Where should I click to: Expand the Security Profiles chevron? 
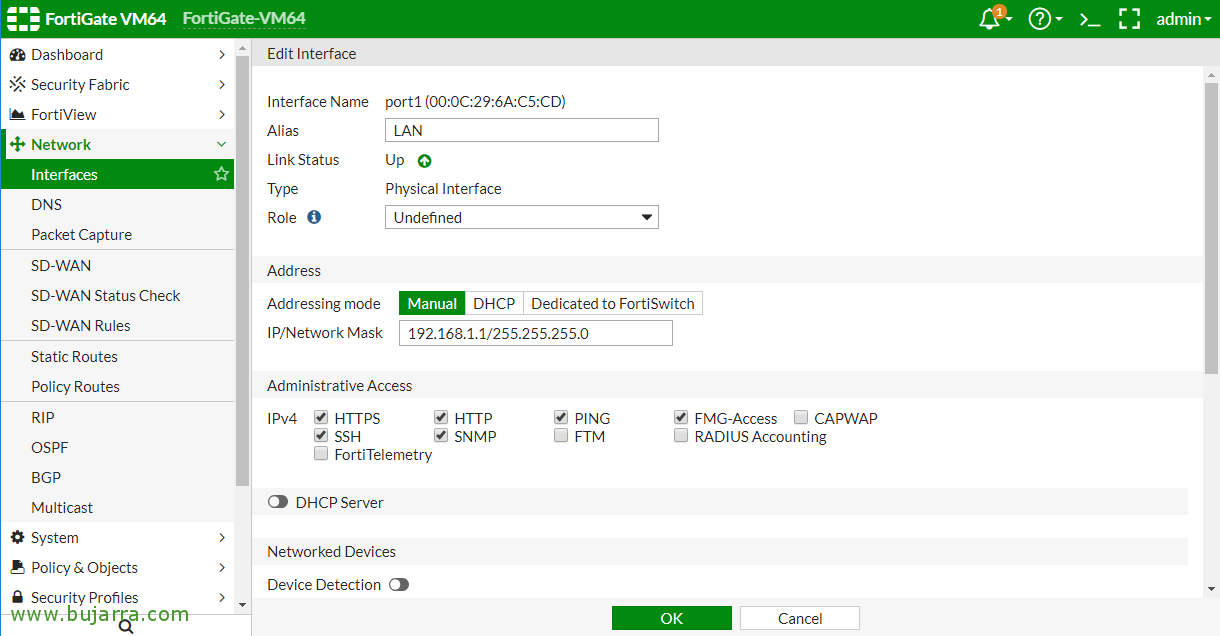point(222,598)
